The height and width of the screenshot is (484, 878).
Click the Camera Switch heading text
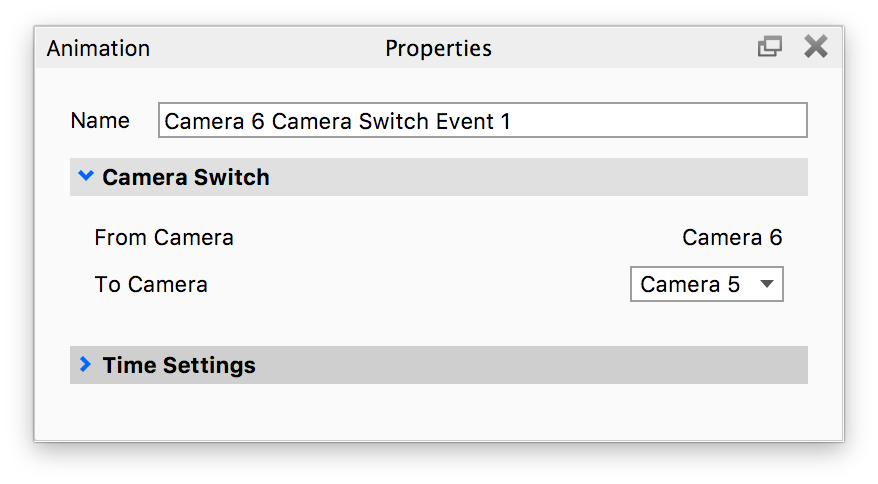[186, 177]
